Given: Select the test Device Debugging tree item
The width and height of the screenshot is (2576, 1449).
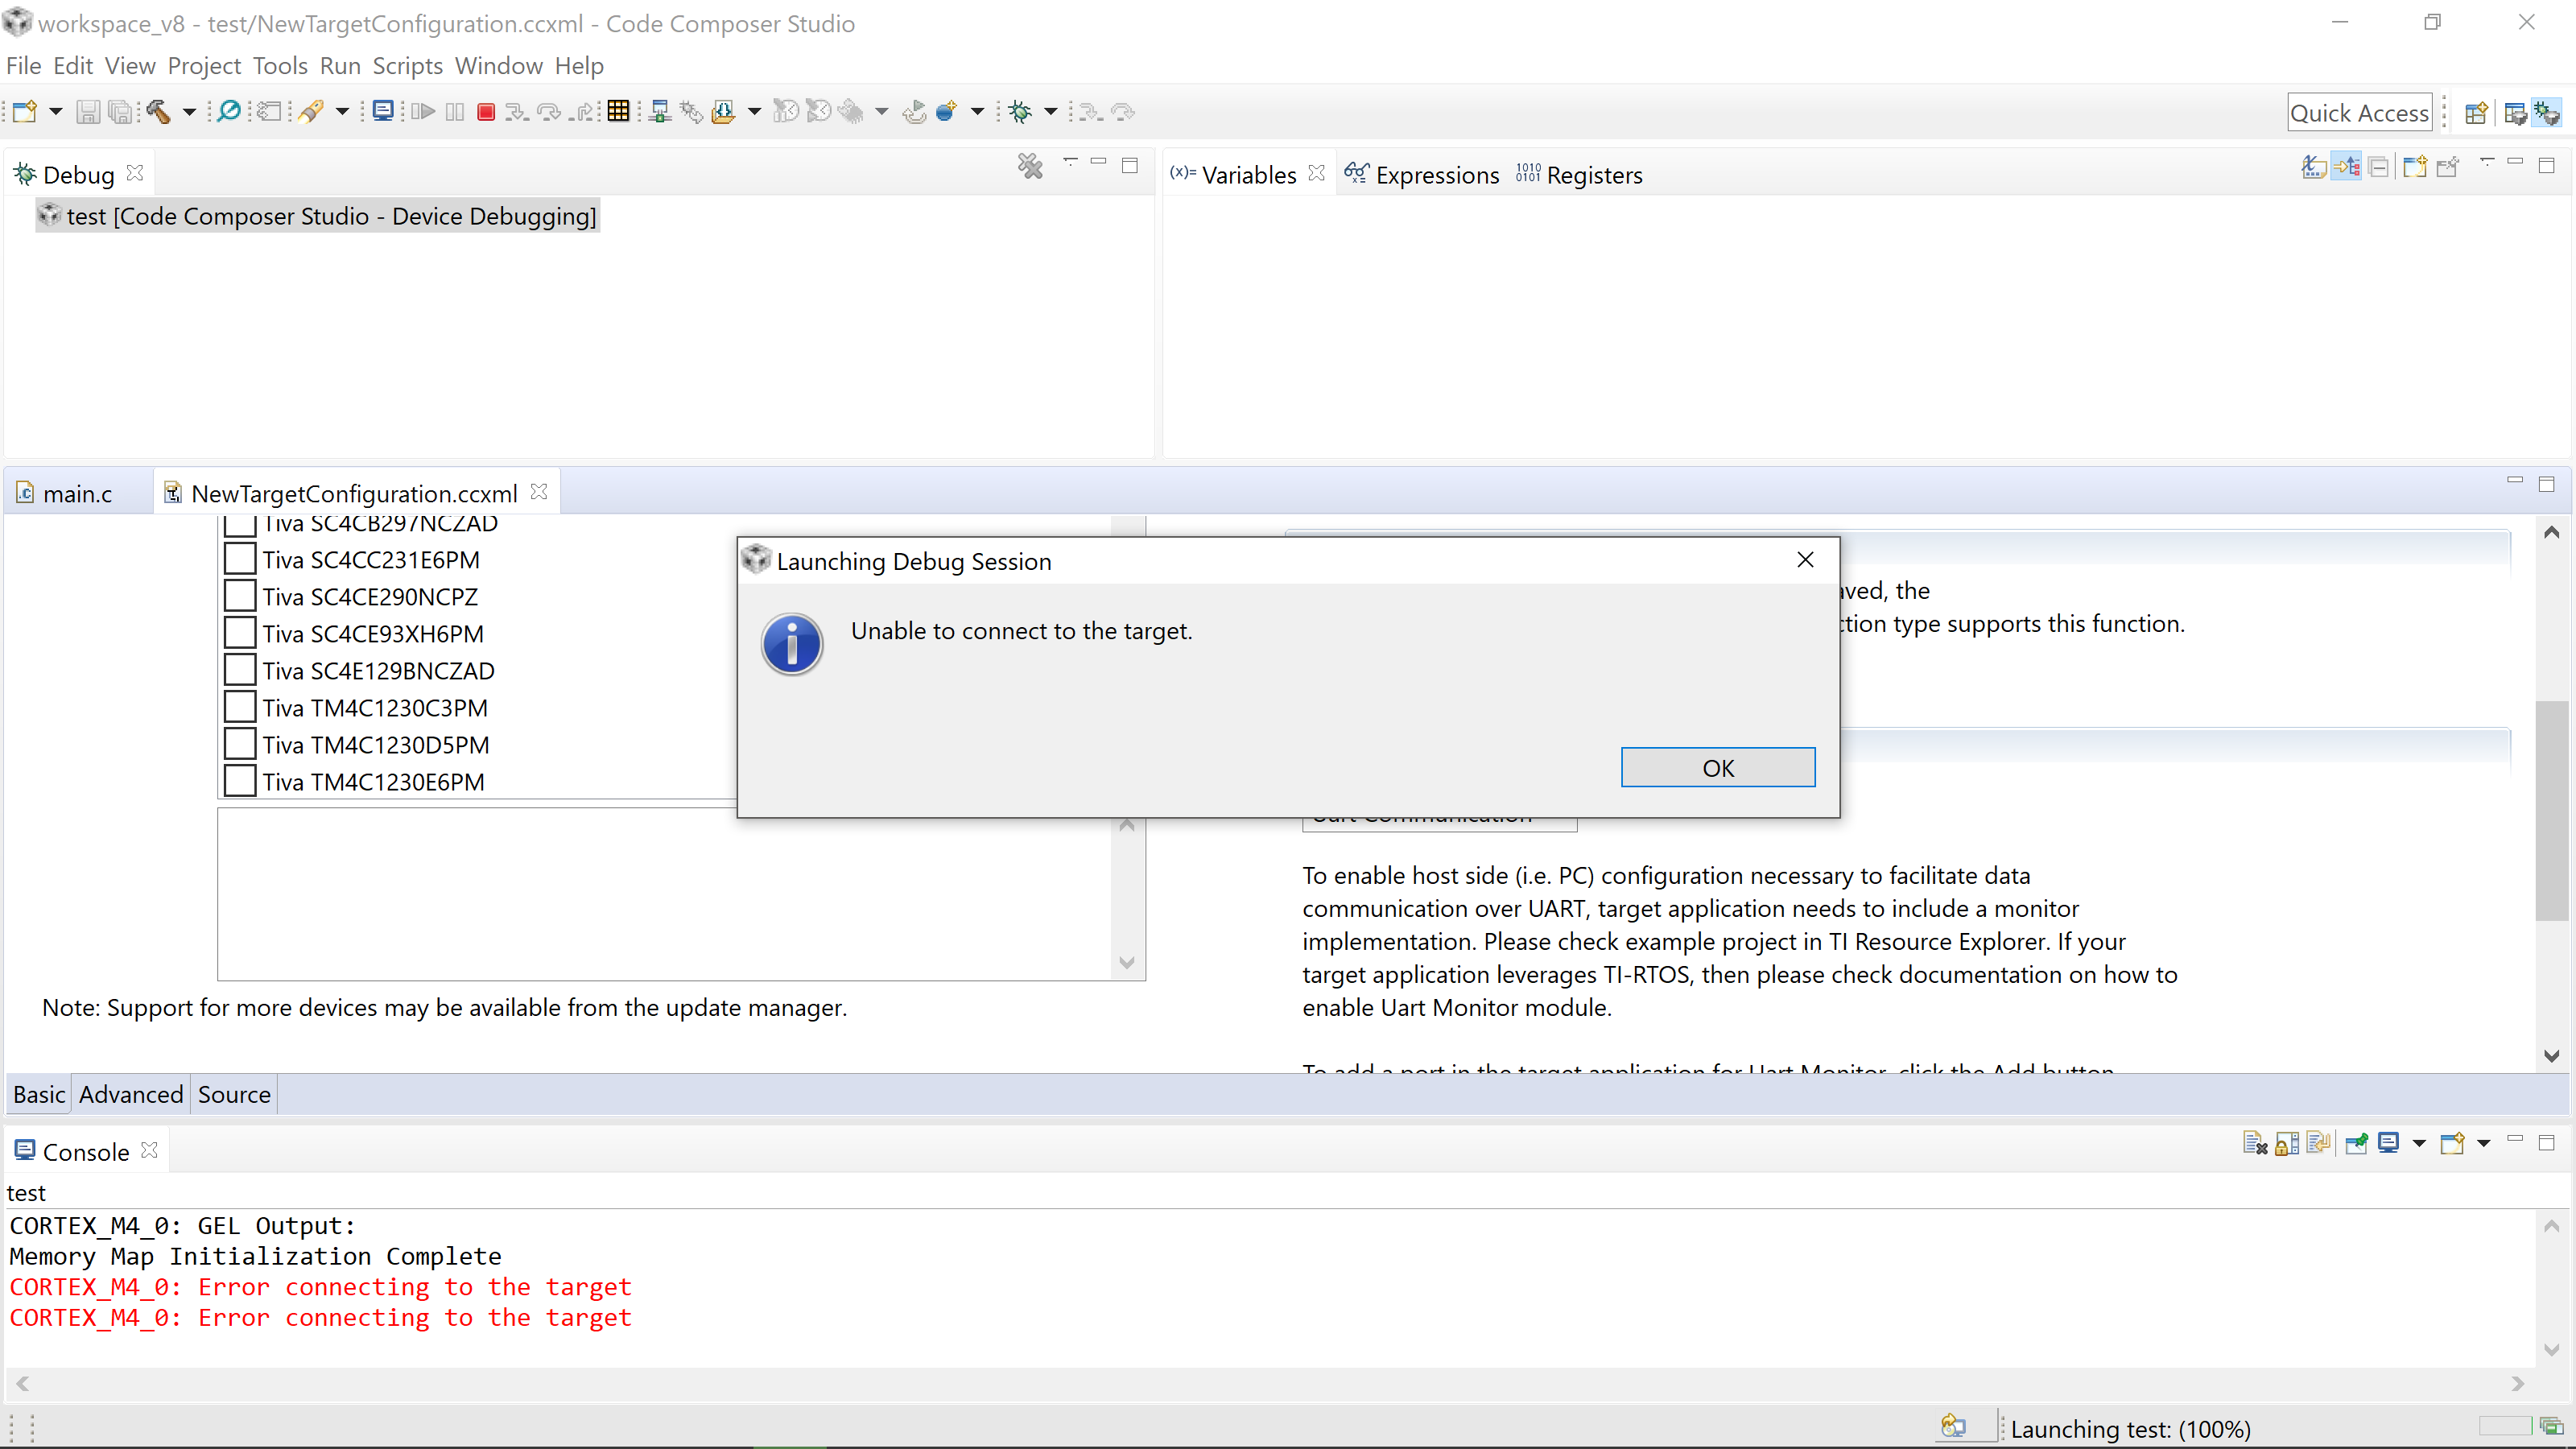Looking at the screenshot, I should coord(319,216).
